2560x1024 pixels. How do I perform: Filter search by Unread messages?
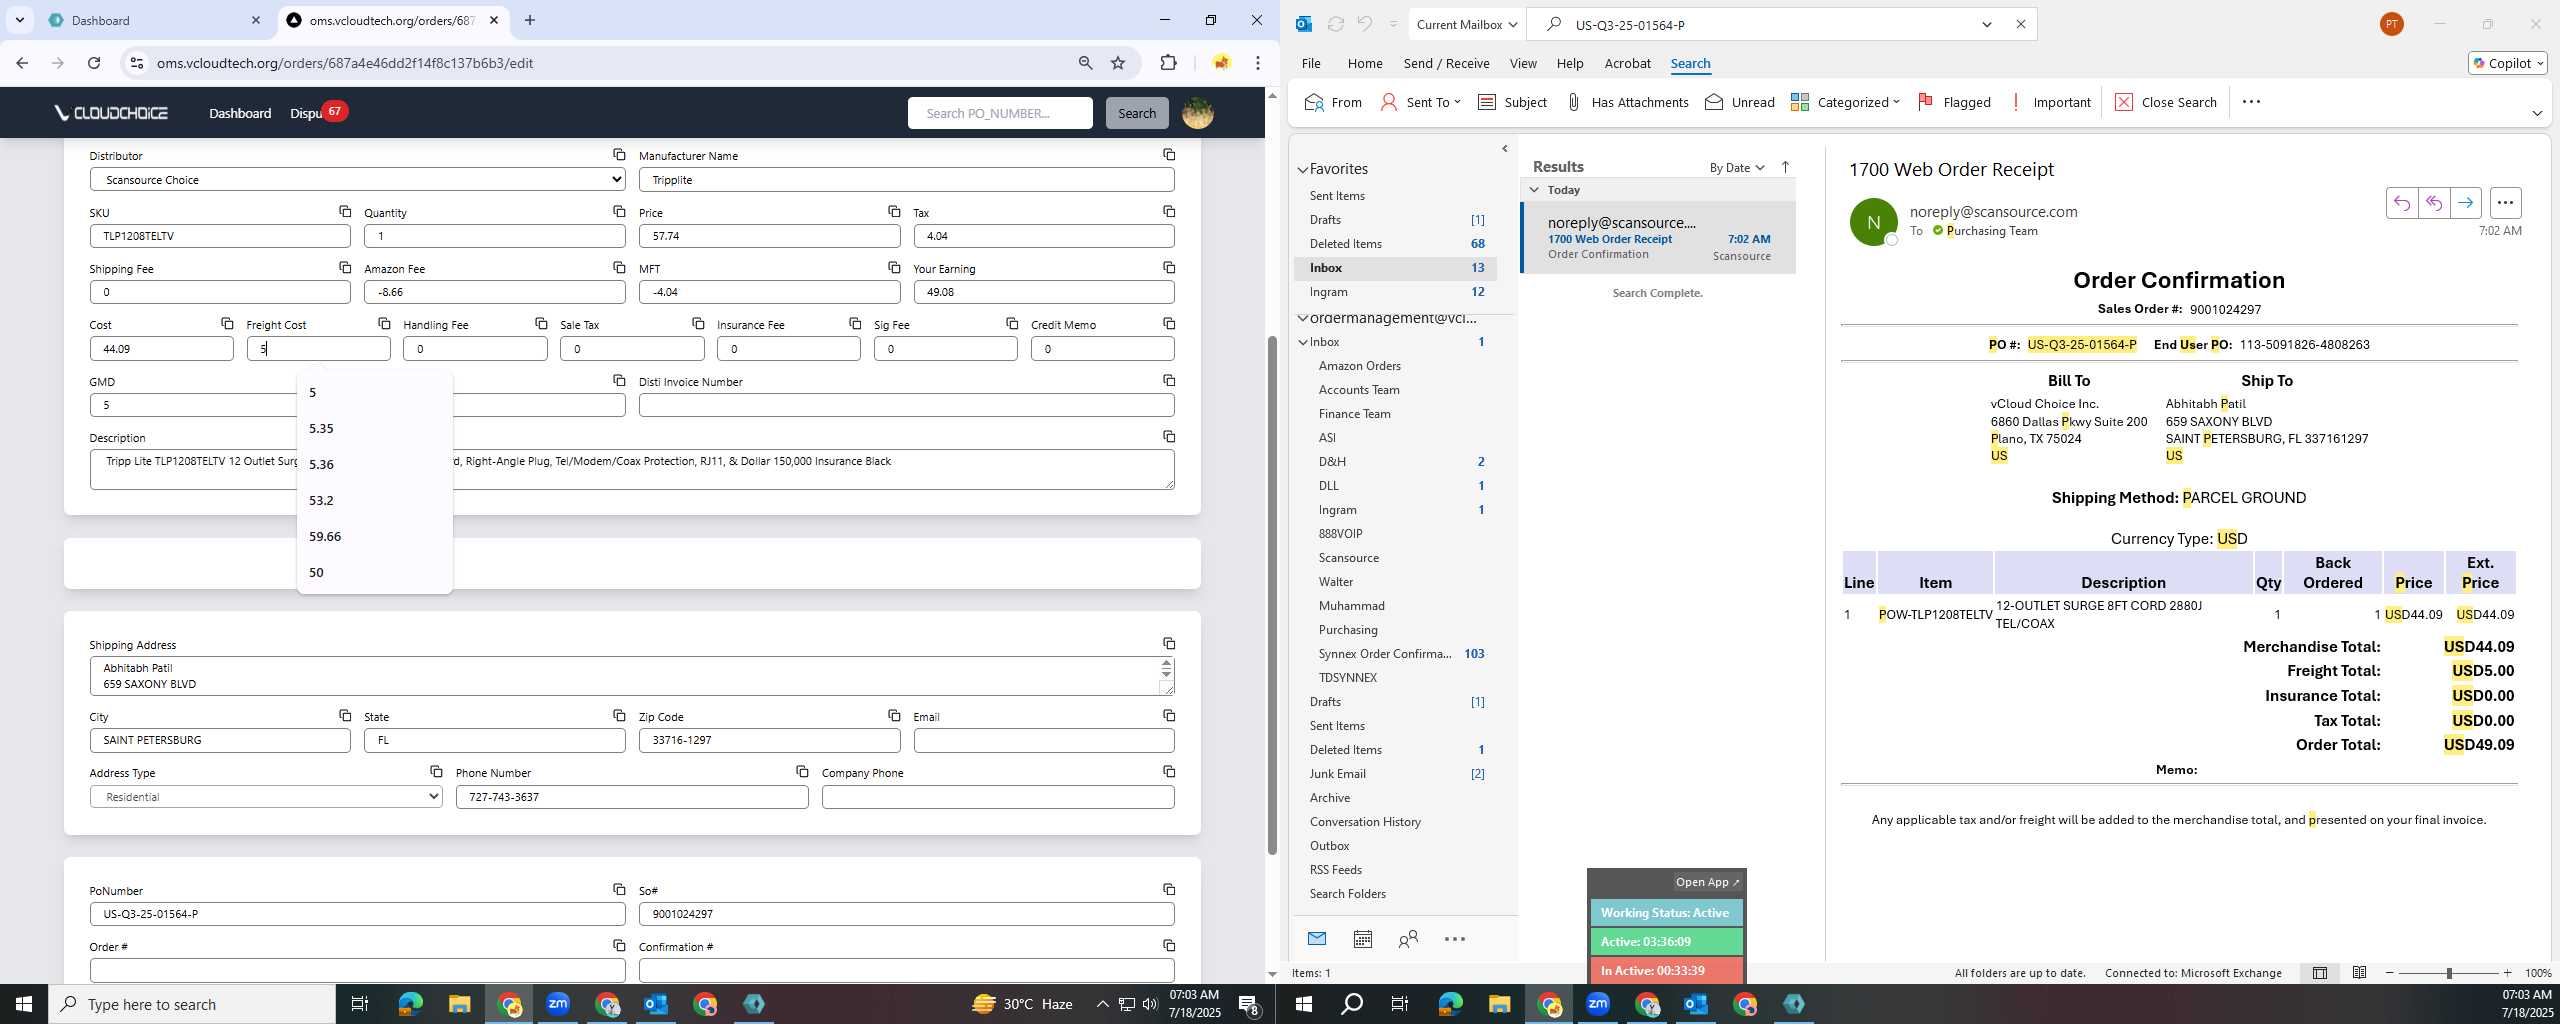[1739, 102]
